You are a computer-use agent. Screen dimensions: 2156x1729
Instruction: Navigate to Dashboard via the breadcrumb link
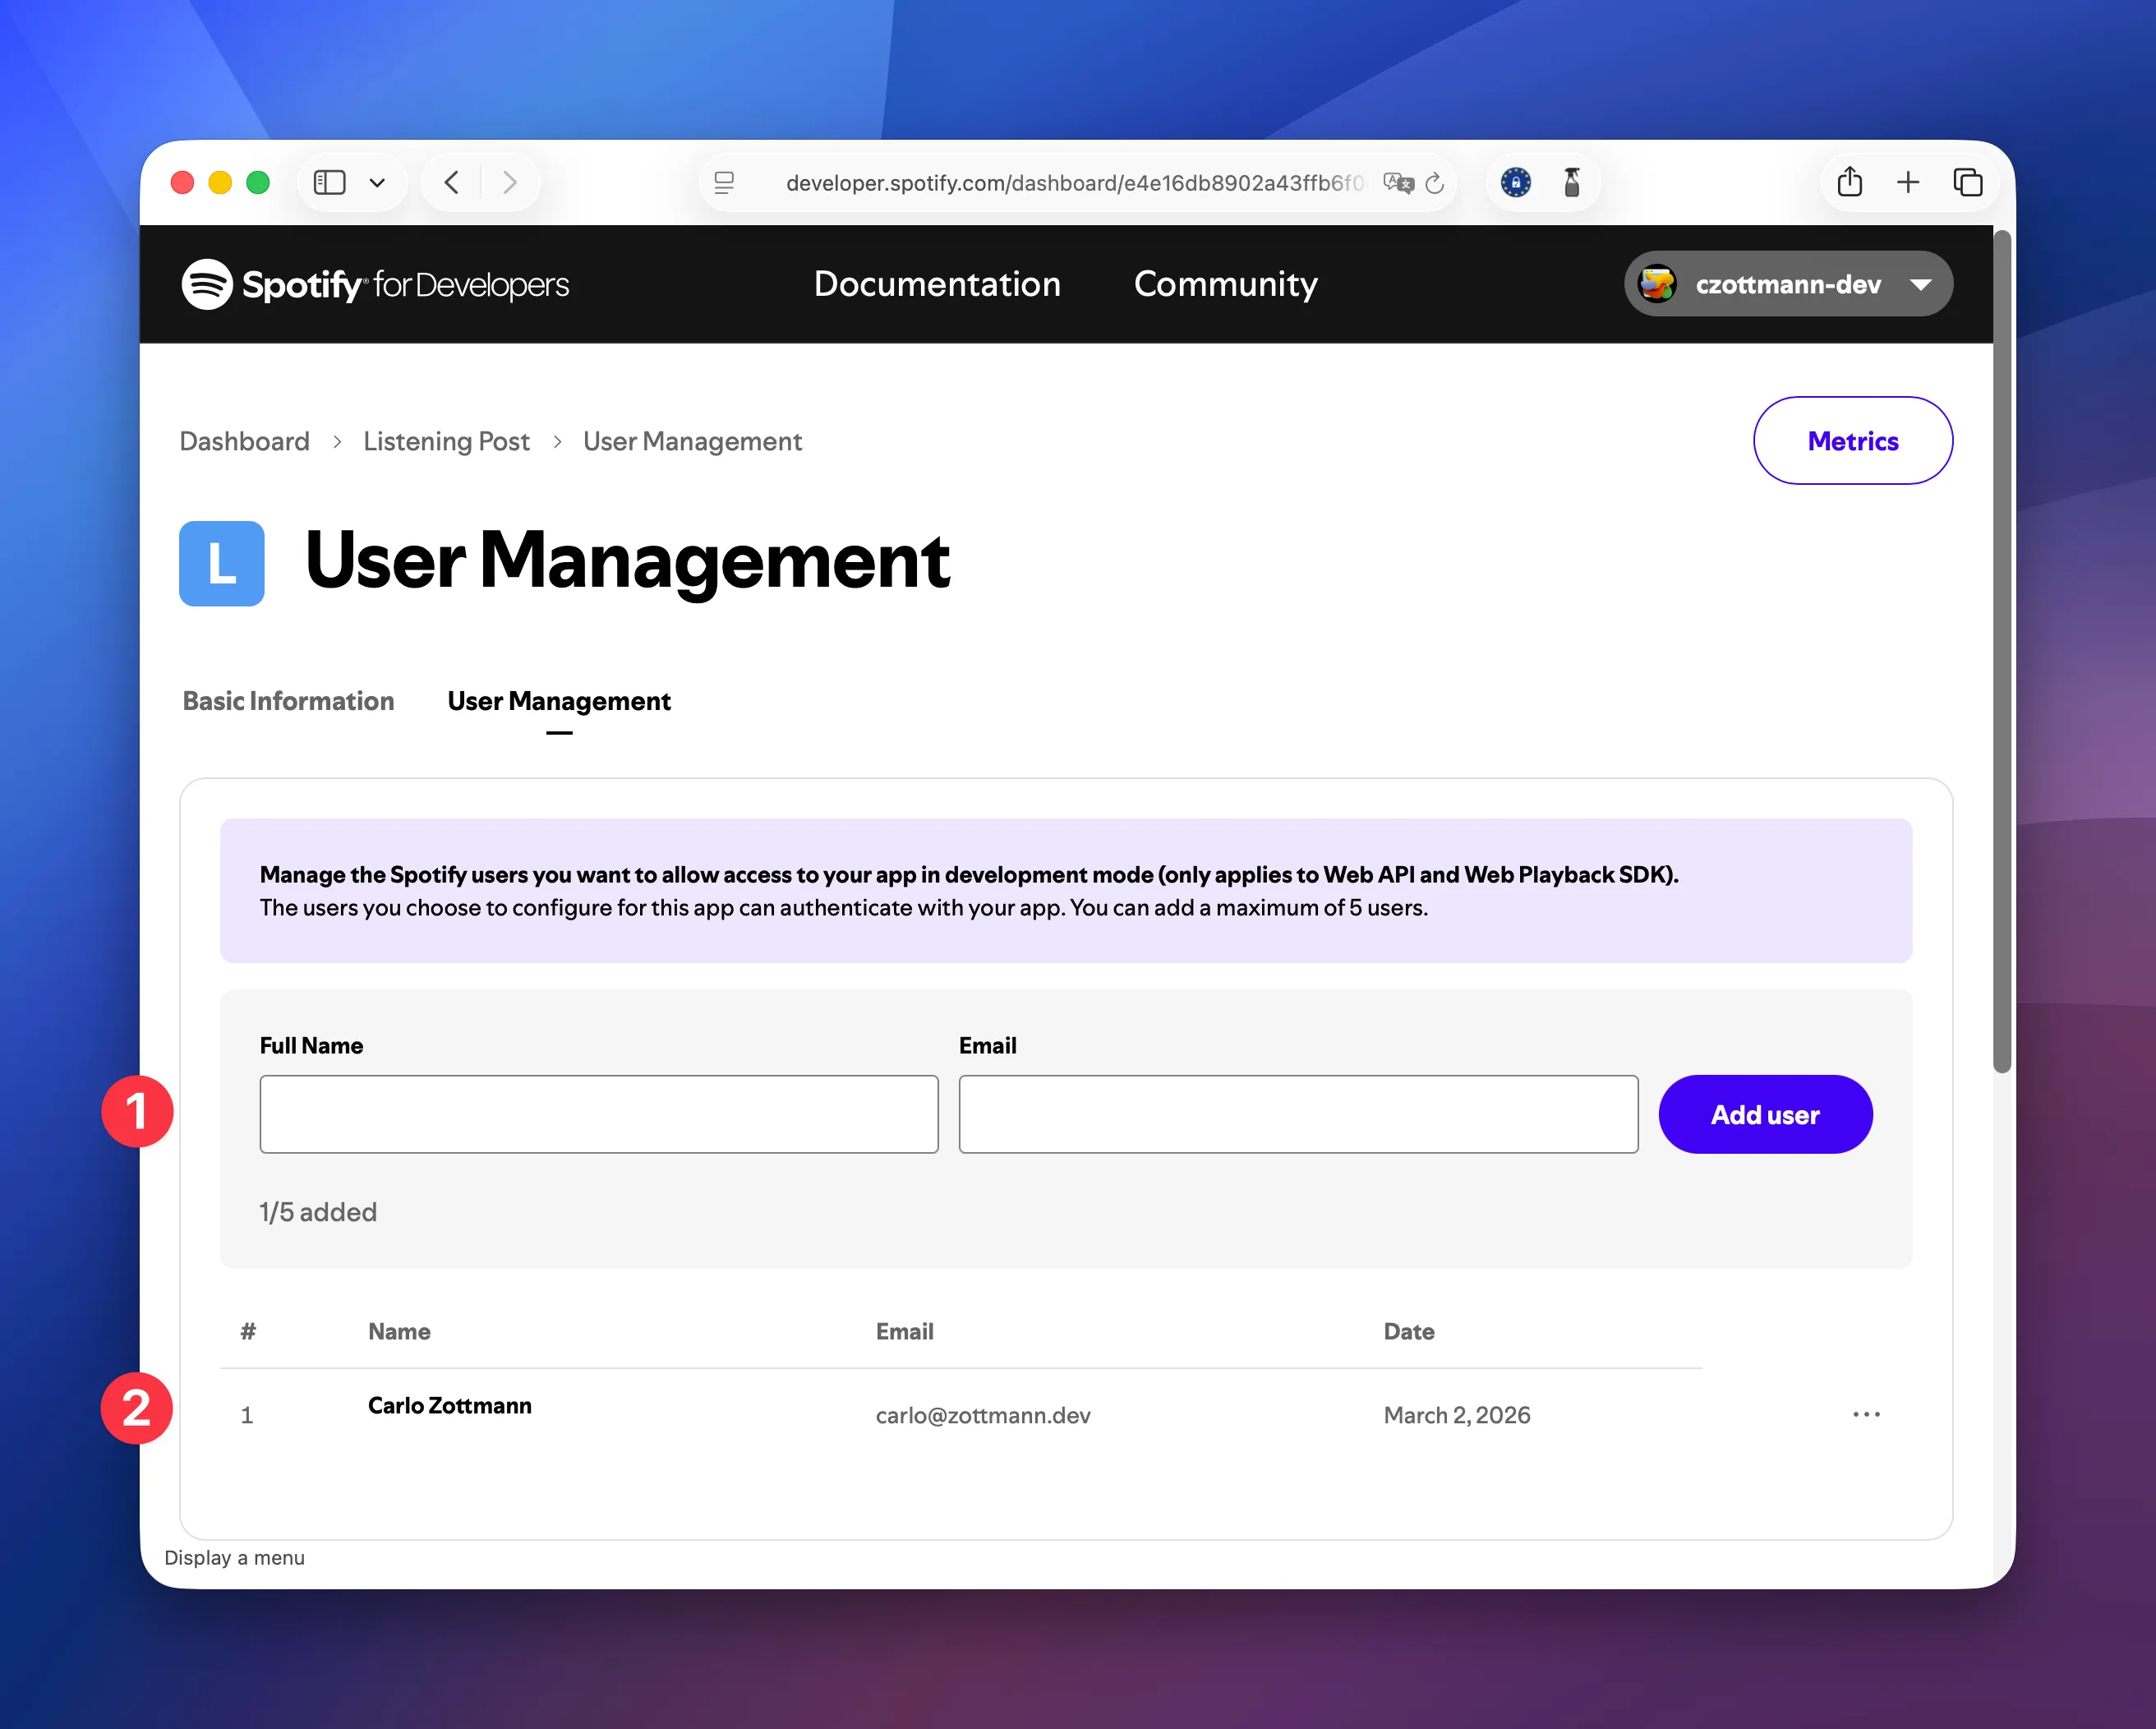(x=244, y=441)
